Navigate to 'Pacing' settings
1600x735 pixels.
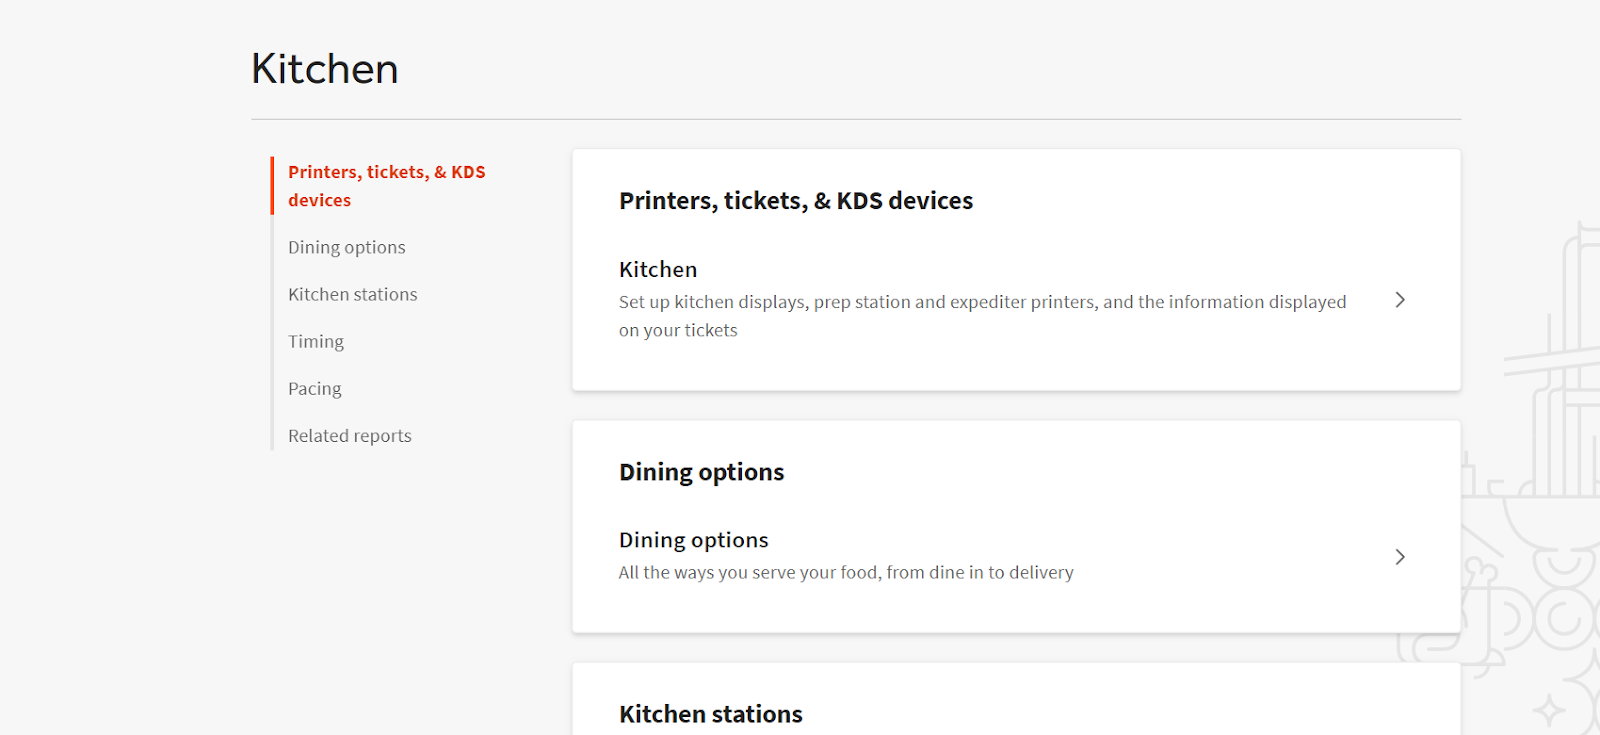[x=314, y=388]
